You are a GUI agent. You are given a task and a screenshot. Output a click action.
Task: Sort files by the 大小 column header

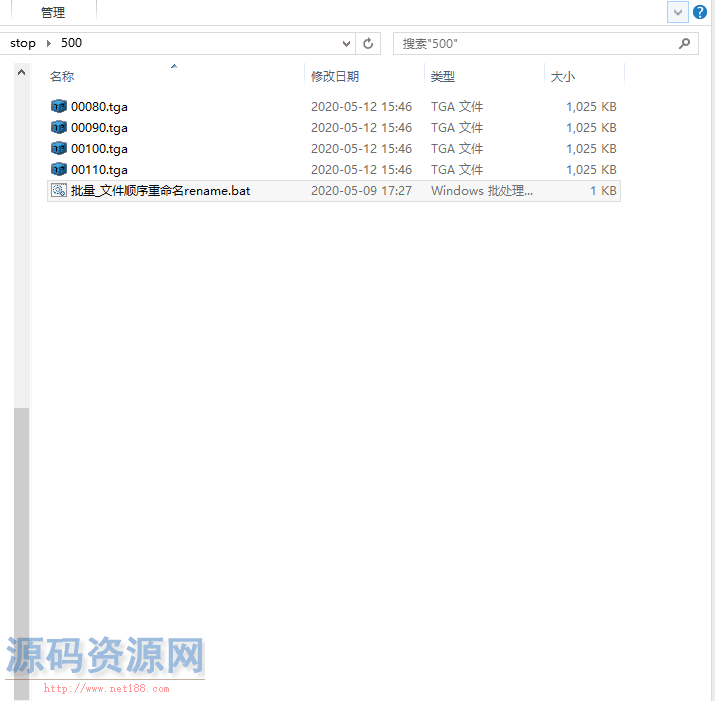point(563,76)
